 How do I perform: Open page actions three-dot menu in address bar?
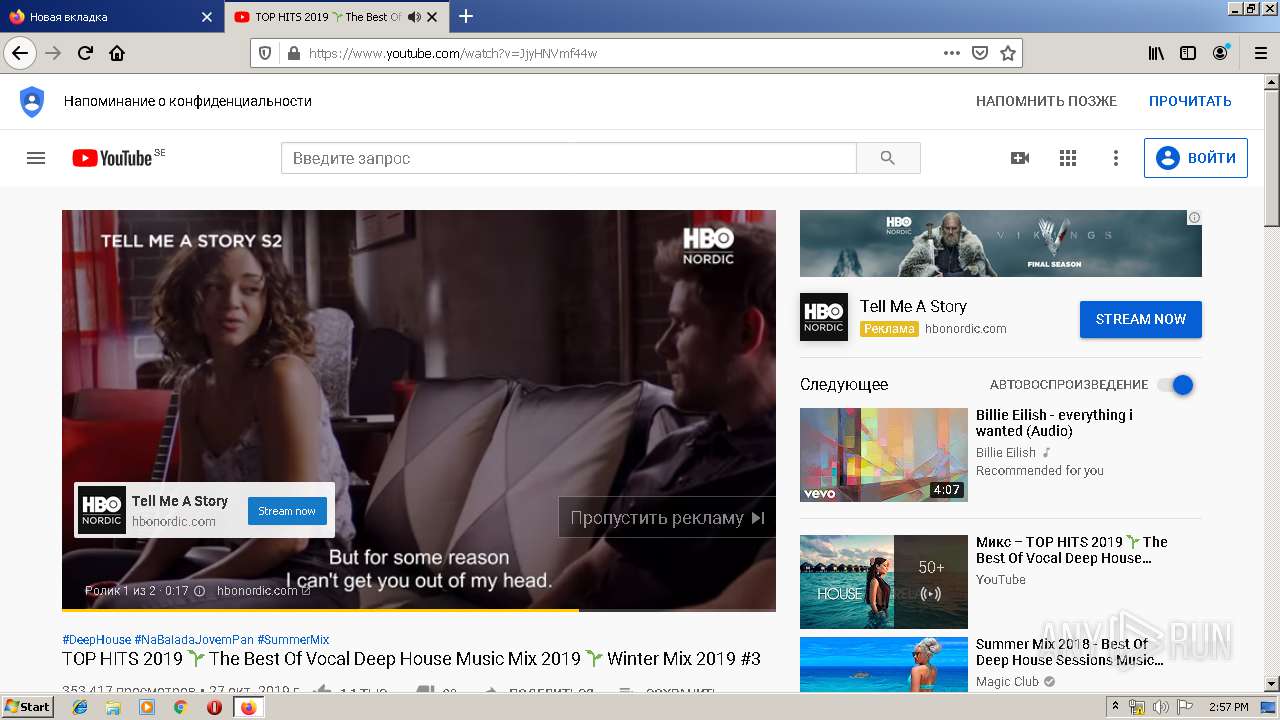pos(952,53)
